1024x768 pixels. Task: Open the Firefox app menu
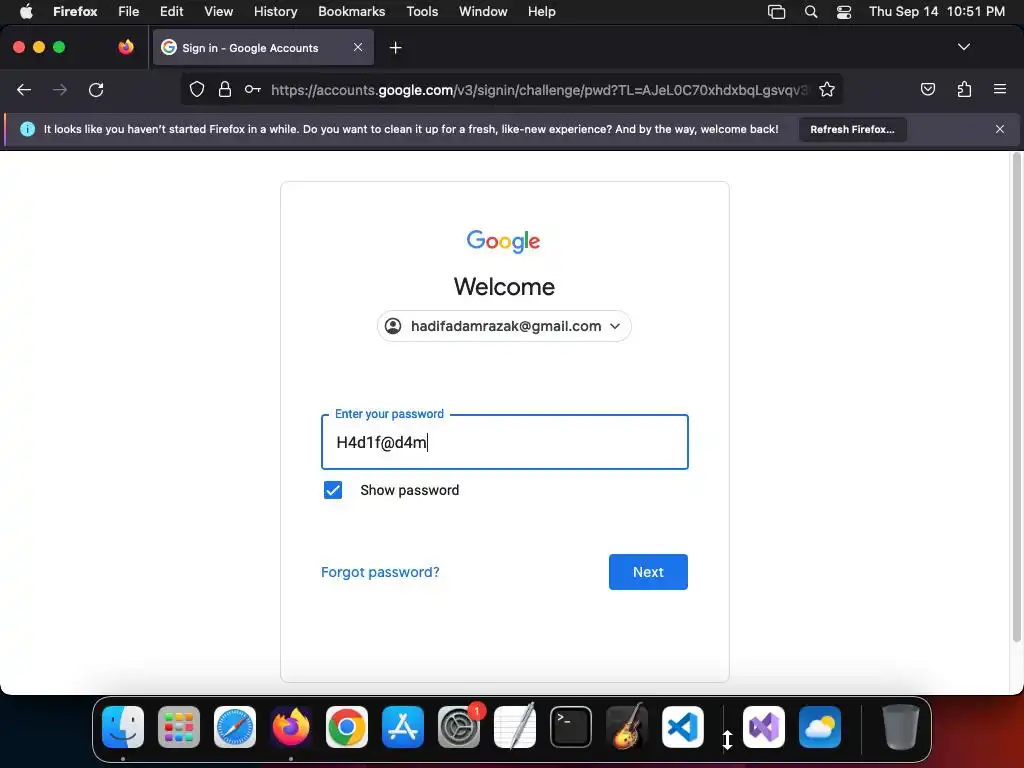pyautogui.click(x=75, y=11)
